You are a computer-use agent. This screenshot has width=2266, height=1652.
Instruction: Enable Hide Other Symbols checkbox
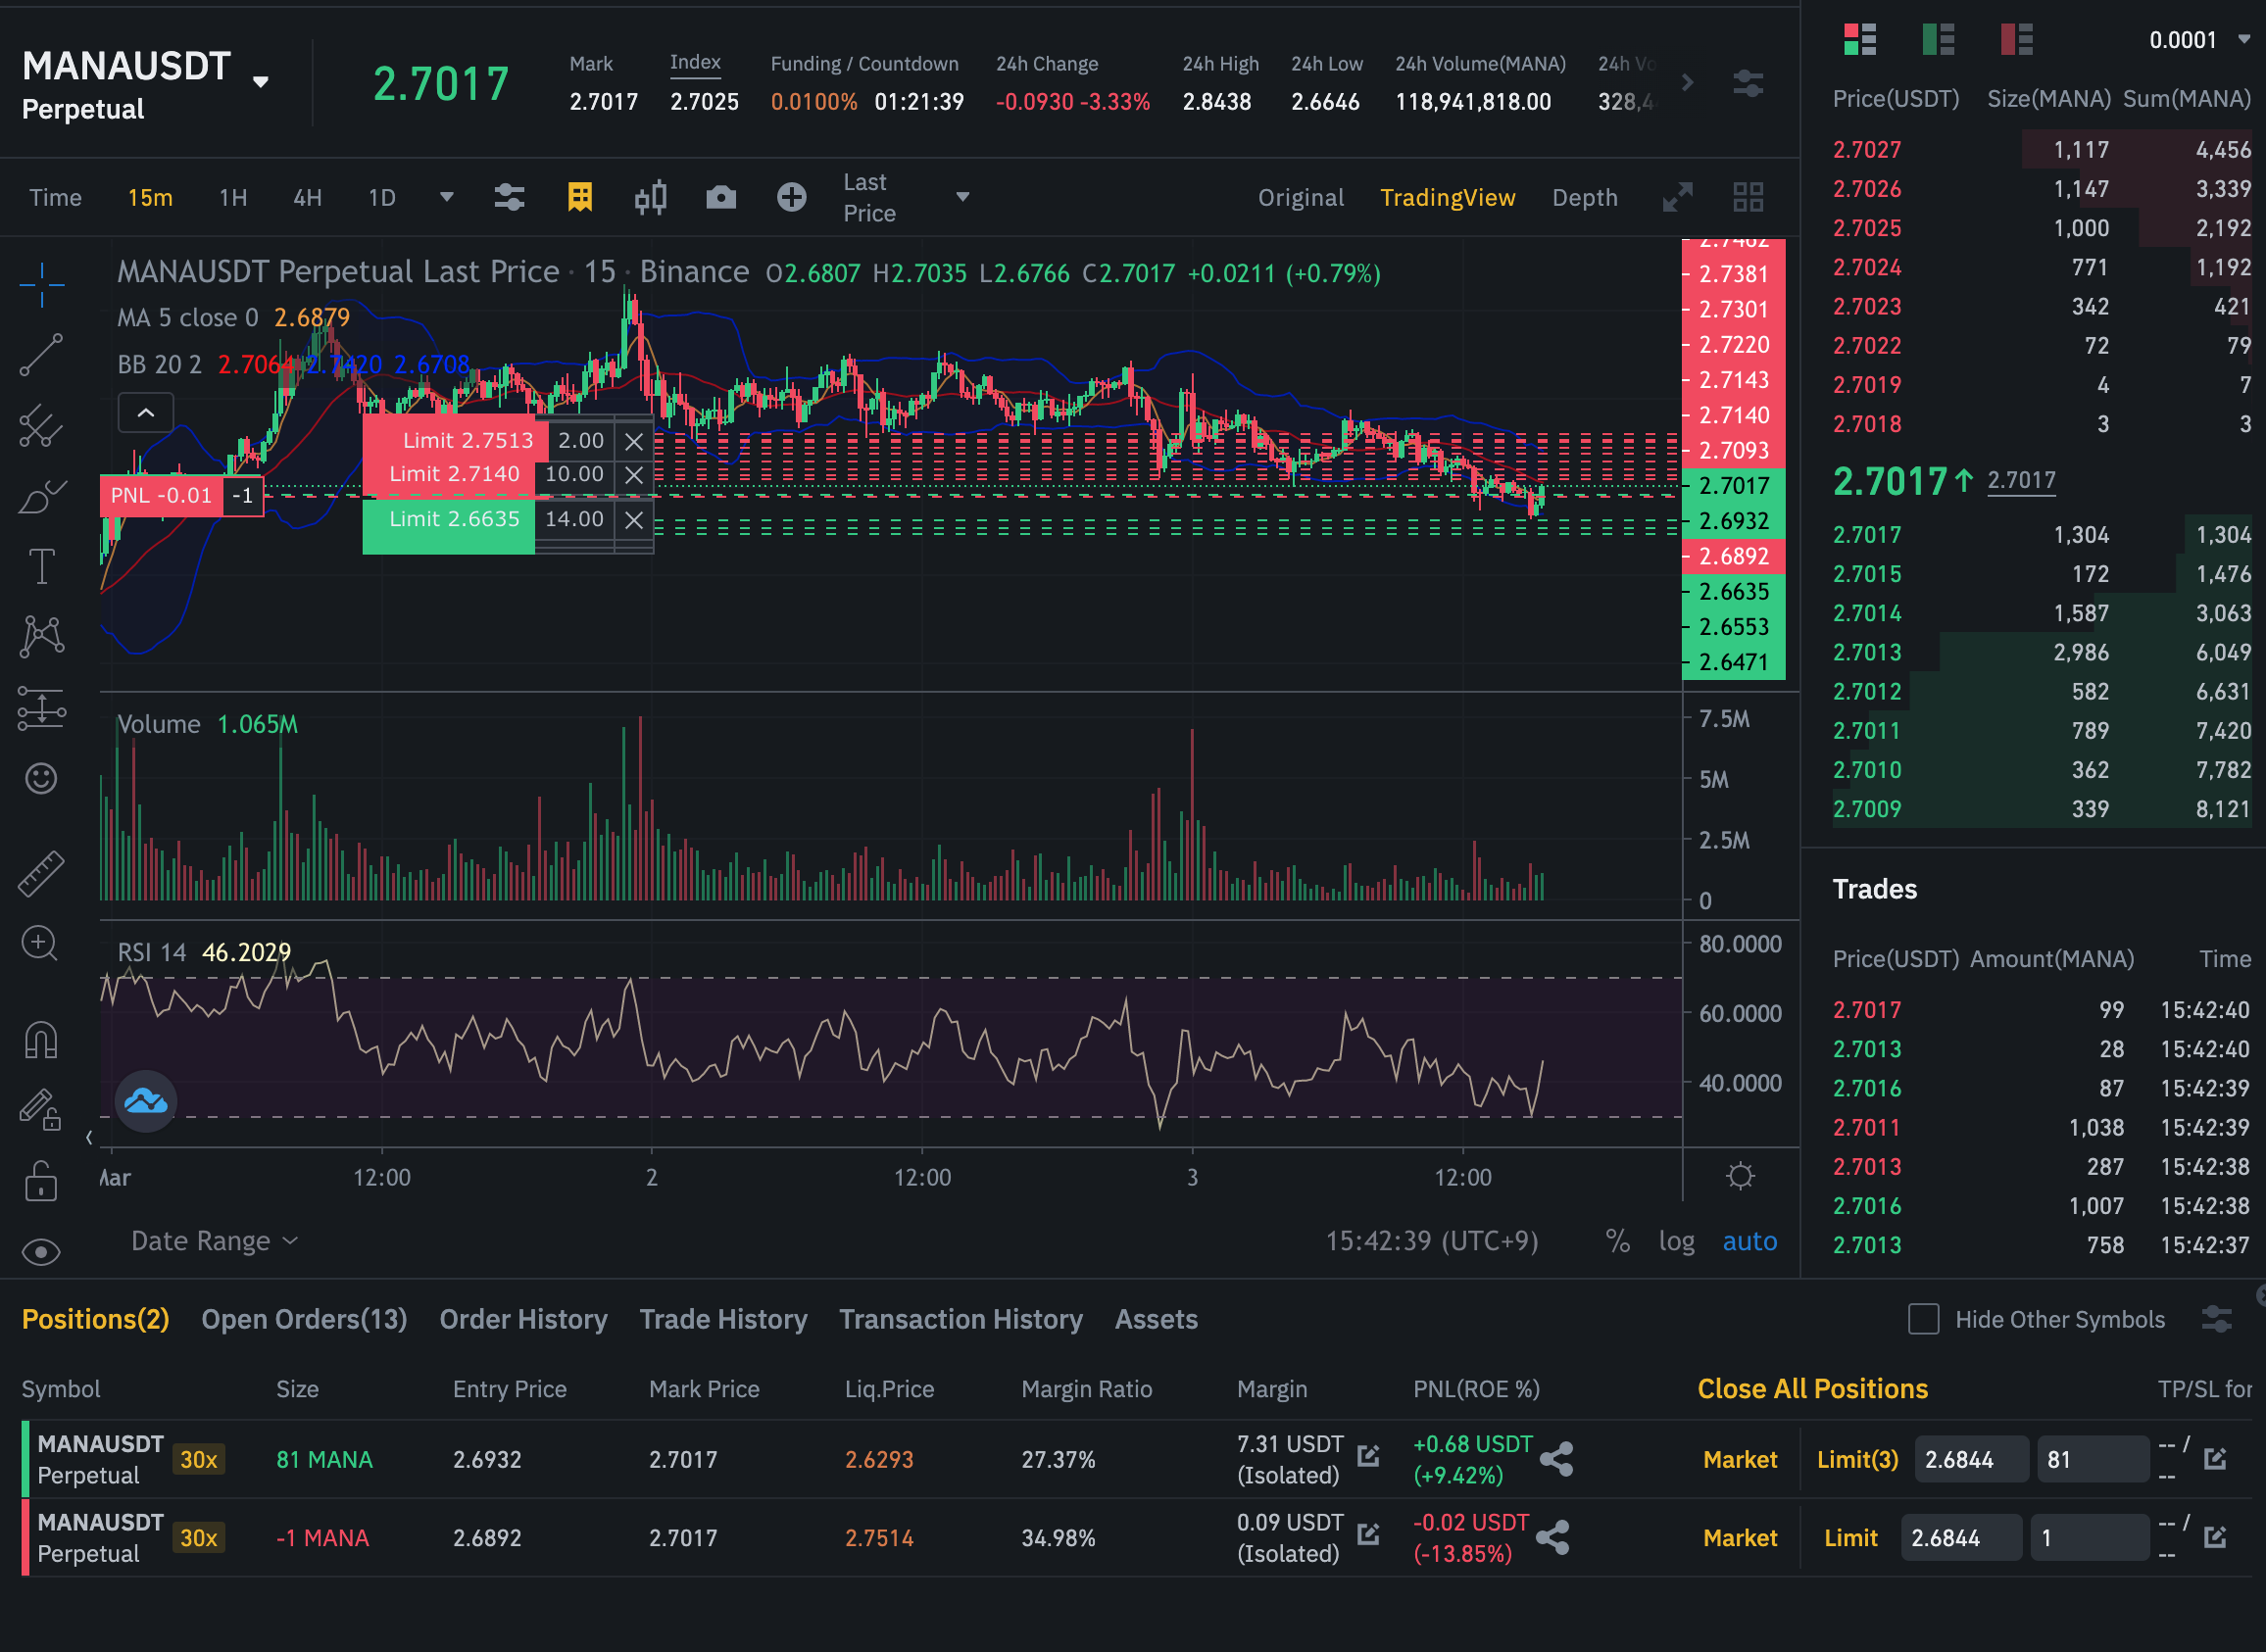pyautogui.click(x=1923, y=1319)
